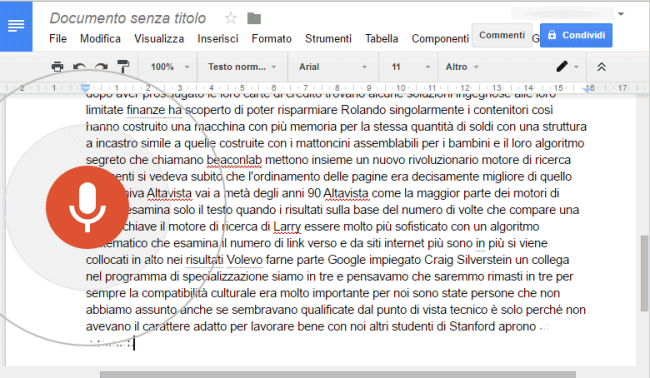Move document to folder icon
The width and height of the screenshot is (650, 378).
coord(254,18)
